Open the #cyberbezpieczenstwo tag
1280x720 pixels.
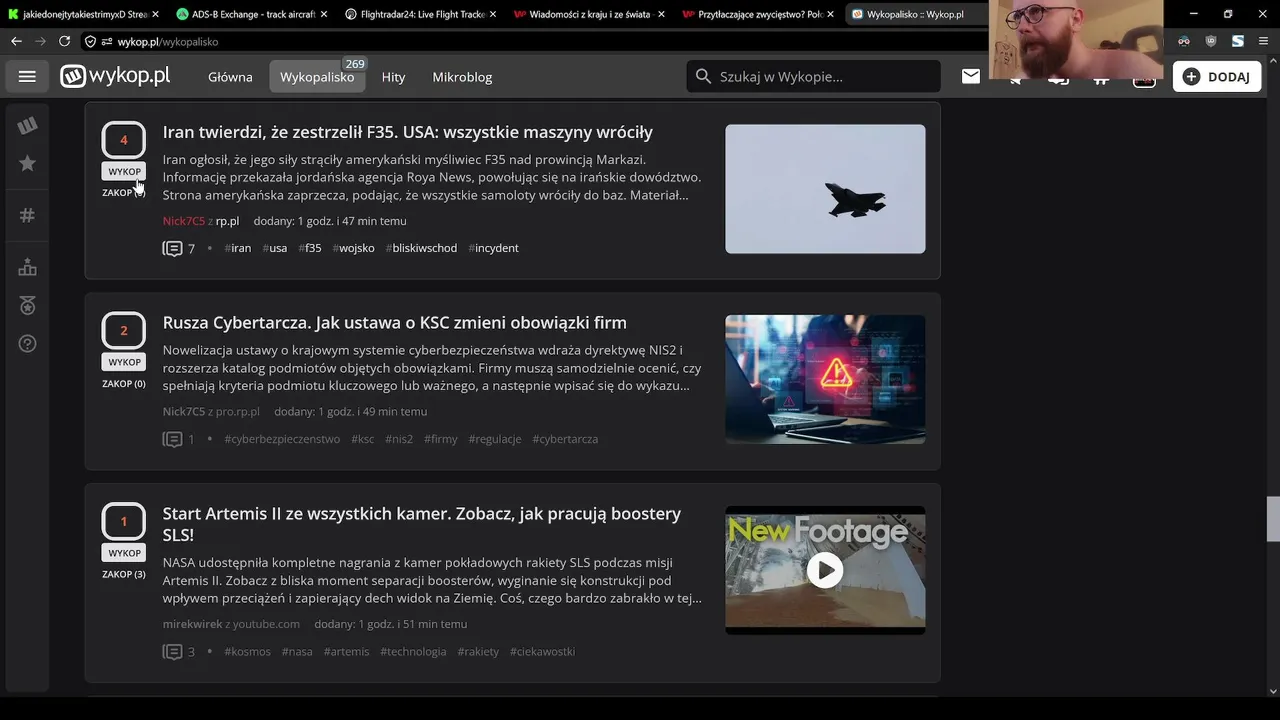(282, 439)
